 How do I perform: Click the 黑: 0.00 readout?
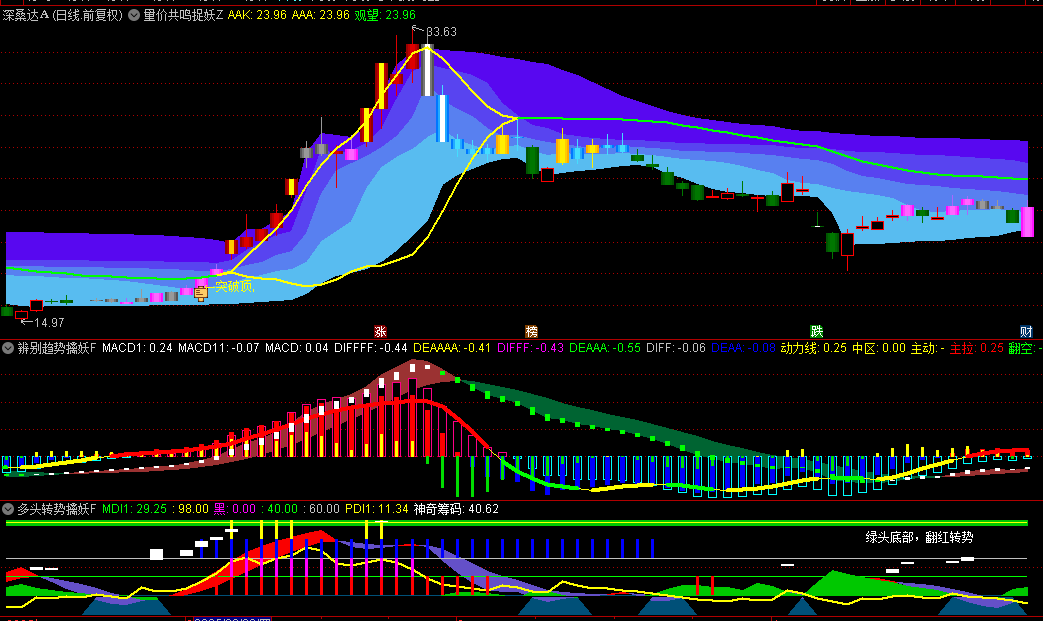(x=235, y=509)
